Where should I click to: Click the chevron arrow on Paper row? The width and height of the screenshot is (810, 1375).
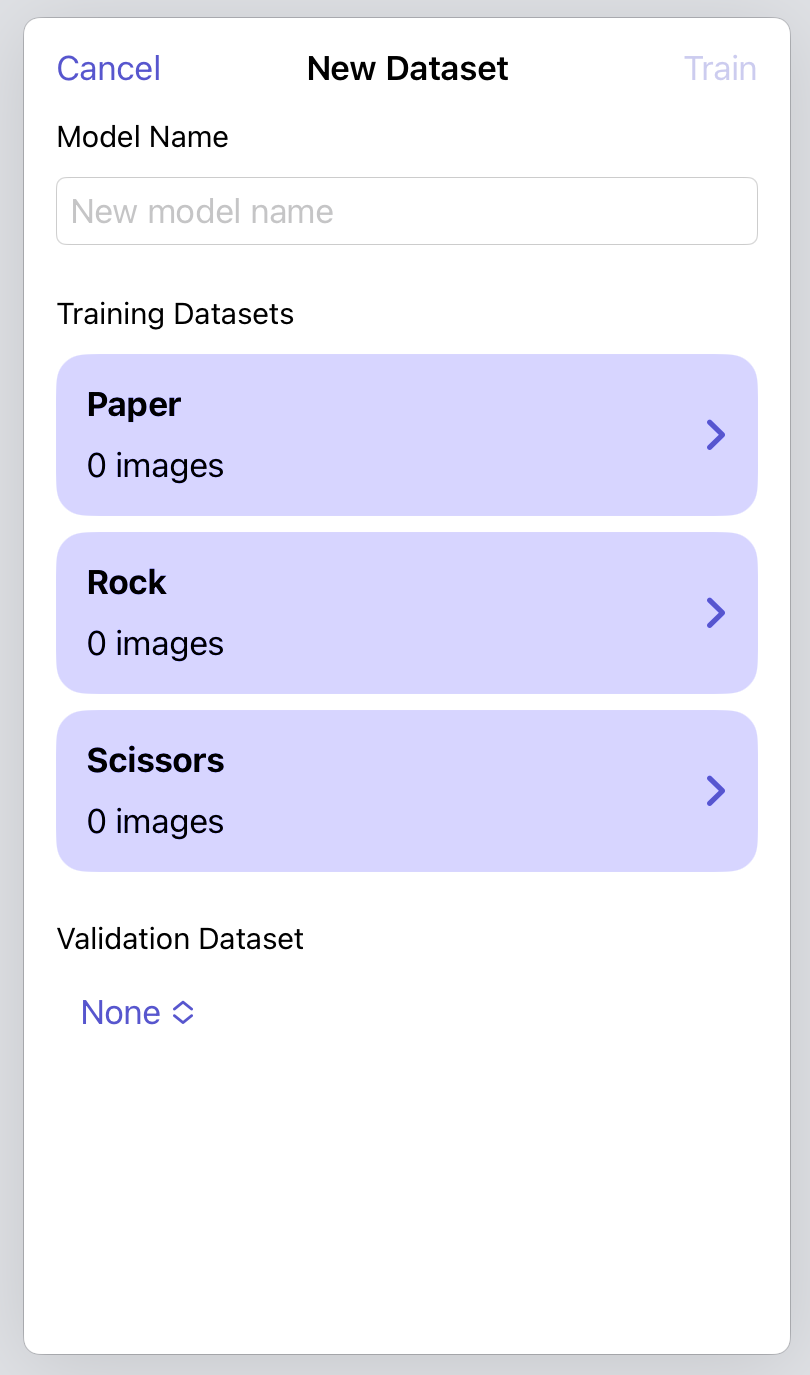click(x=715, y=435)
